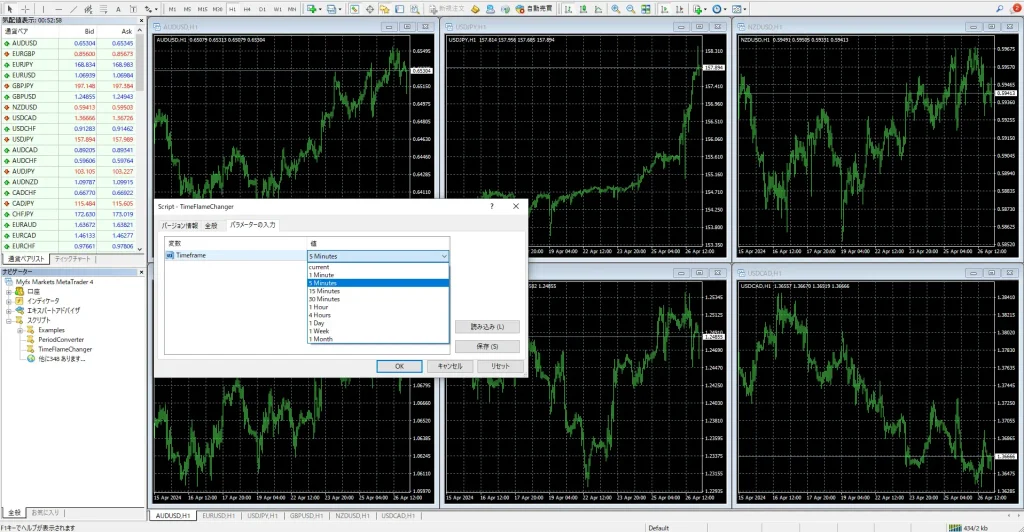Open the profiles icon
Image resolution: width=1024 pixels, height=532 pixels.
click(332, 9)
